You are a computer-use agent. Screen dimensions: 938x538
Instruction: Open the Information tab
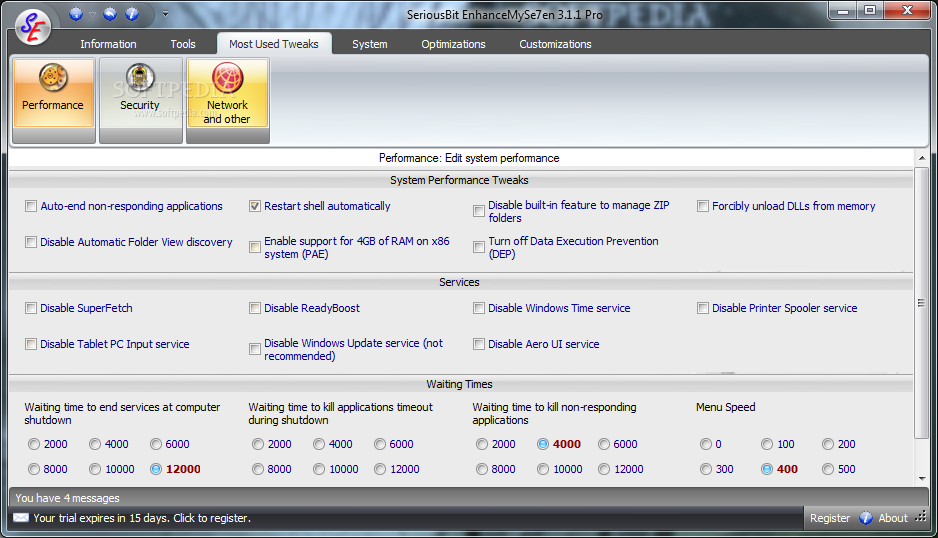108,44
